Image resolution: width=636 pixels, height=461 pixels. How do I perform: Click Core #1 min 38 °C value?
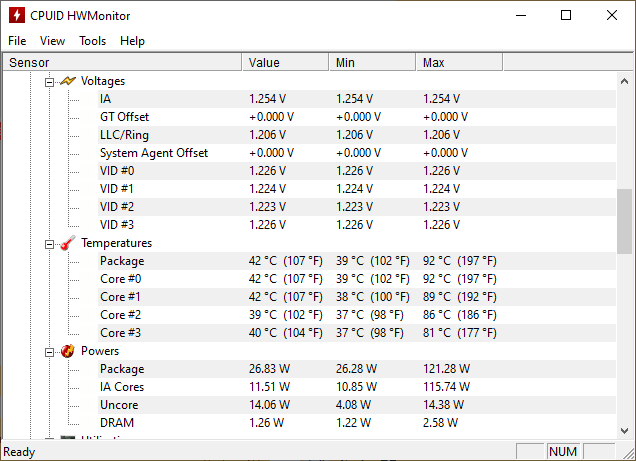(373, 297)
